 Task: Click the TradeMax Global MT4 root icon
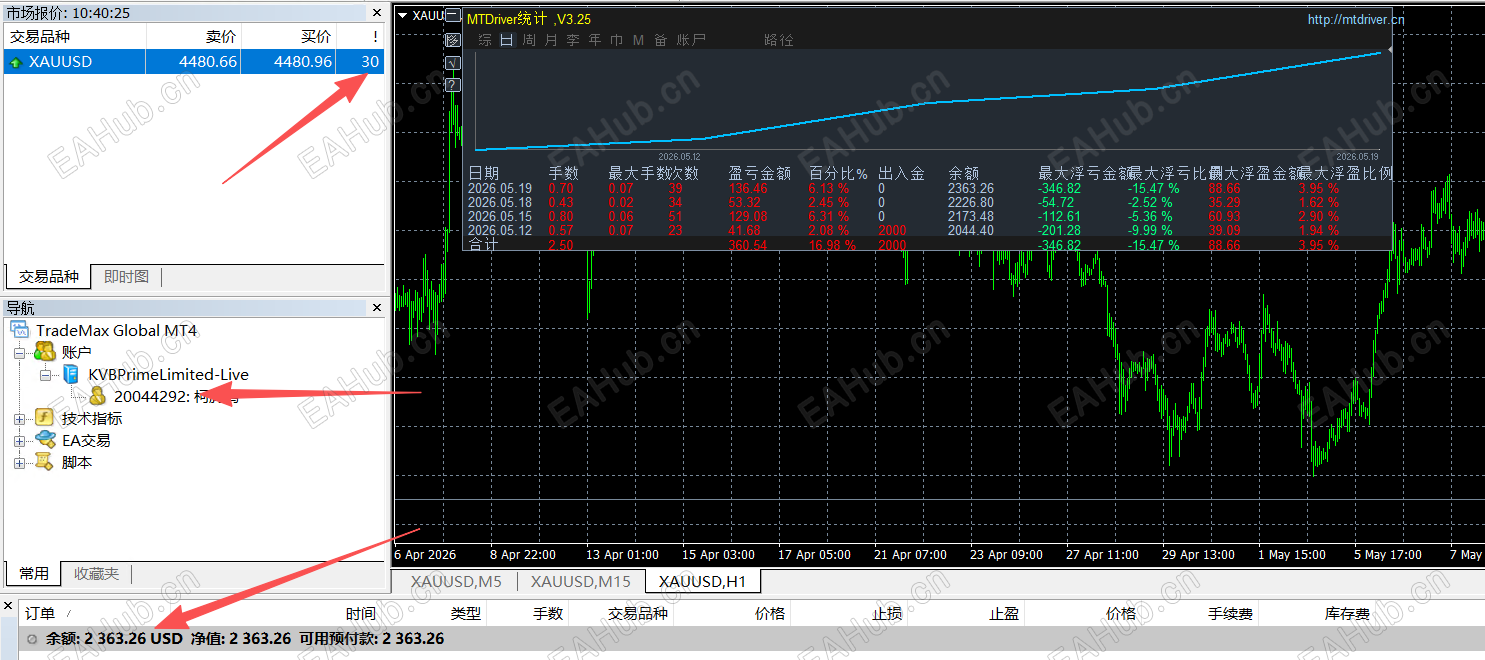[x=20, y=330]
